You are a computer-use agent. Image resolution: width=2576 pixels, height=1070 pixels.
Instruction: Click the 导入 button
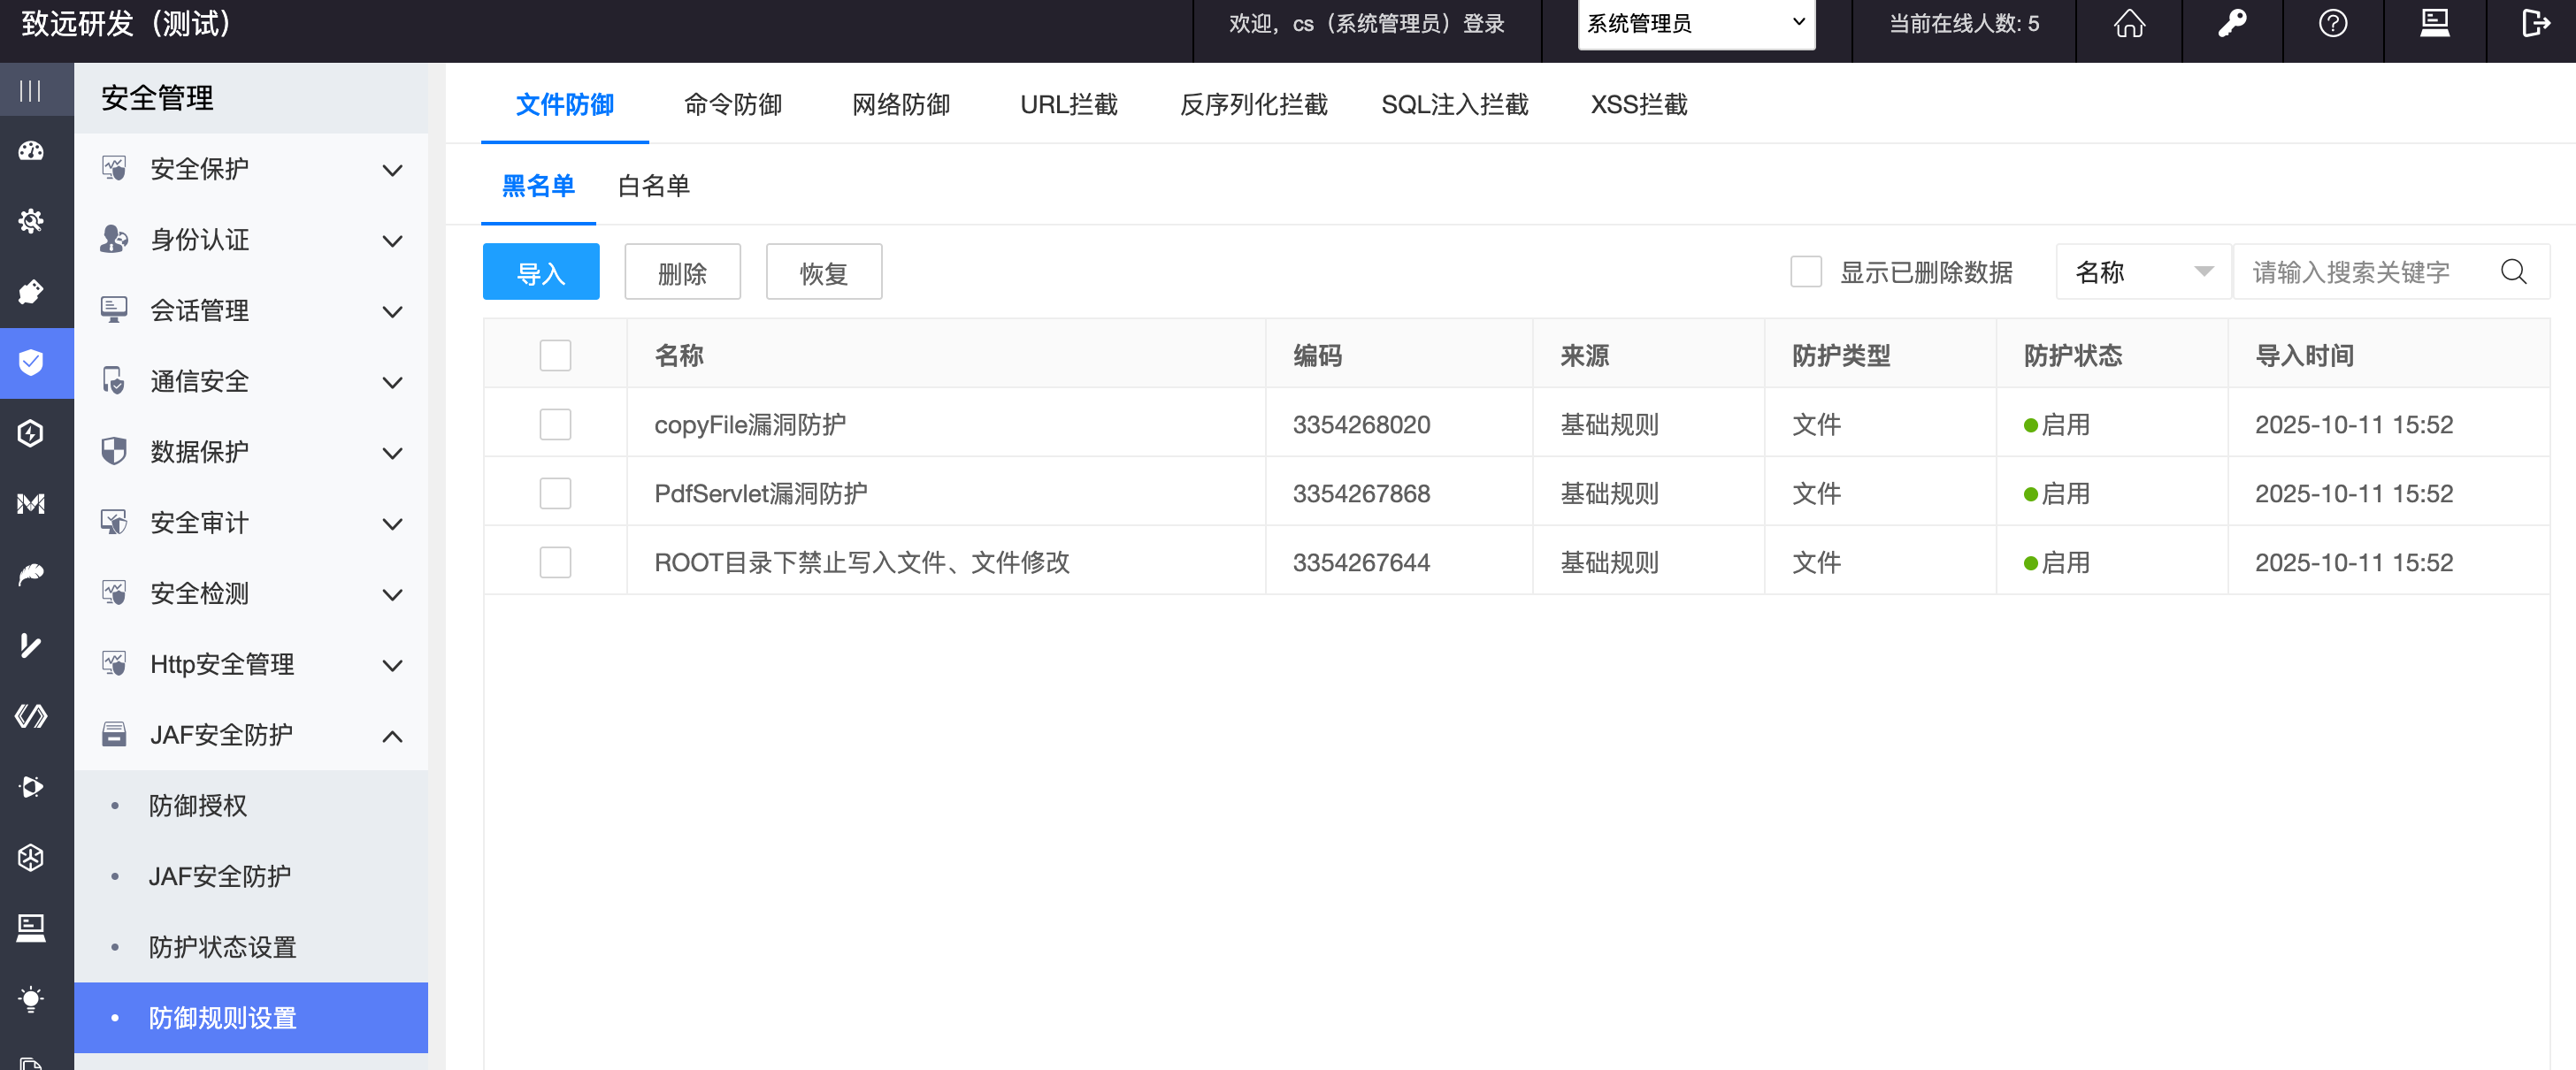541,272
